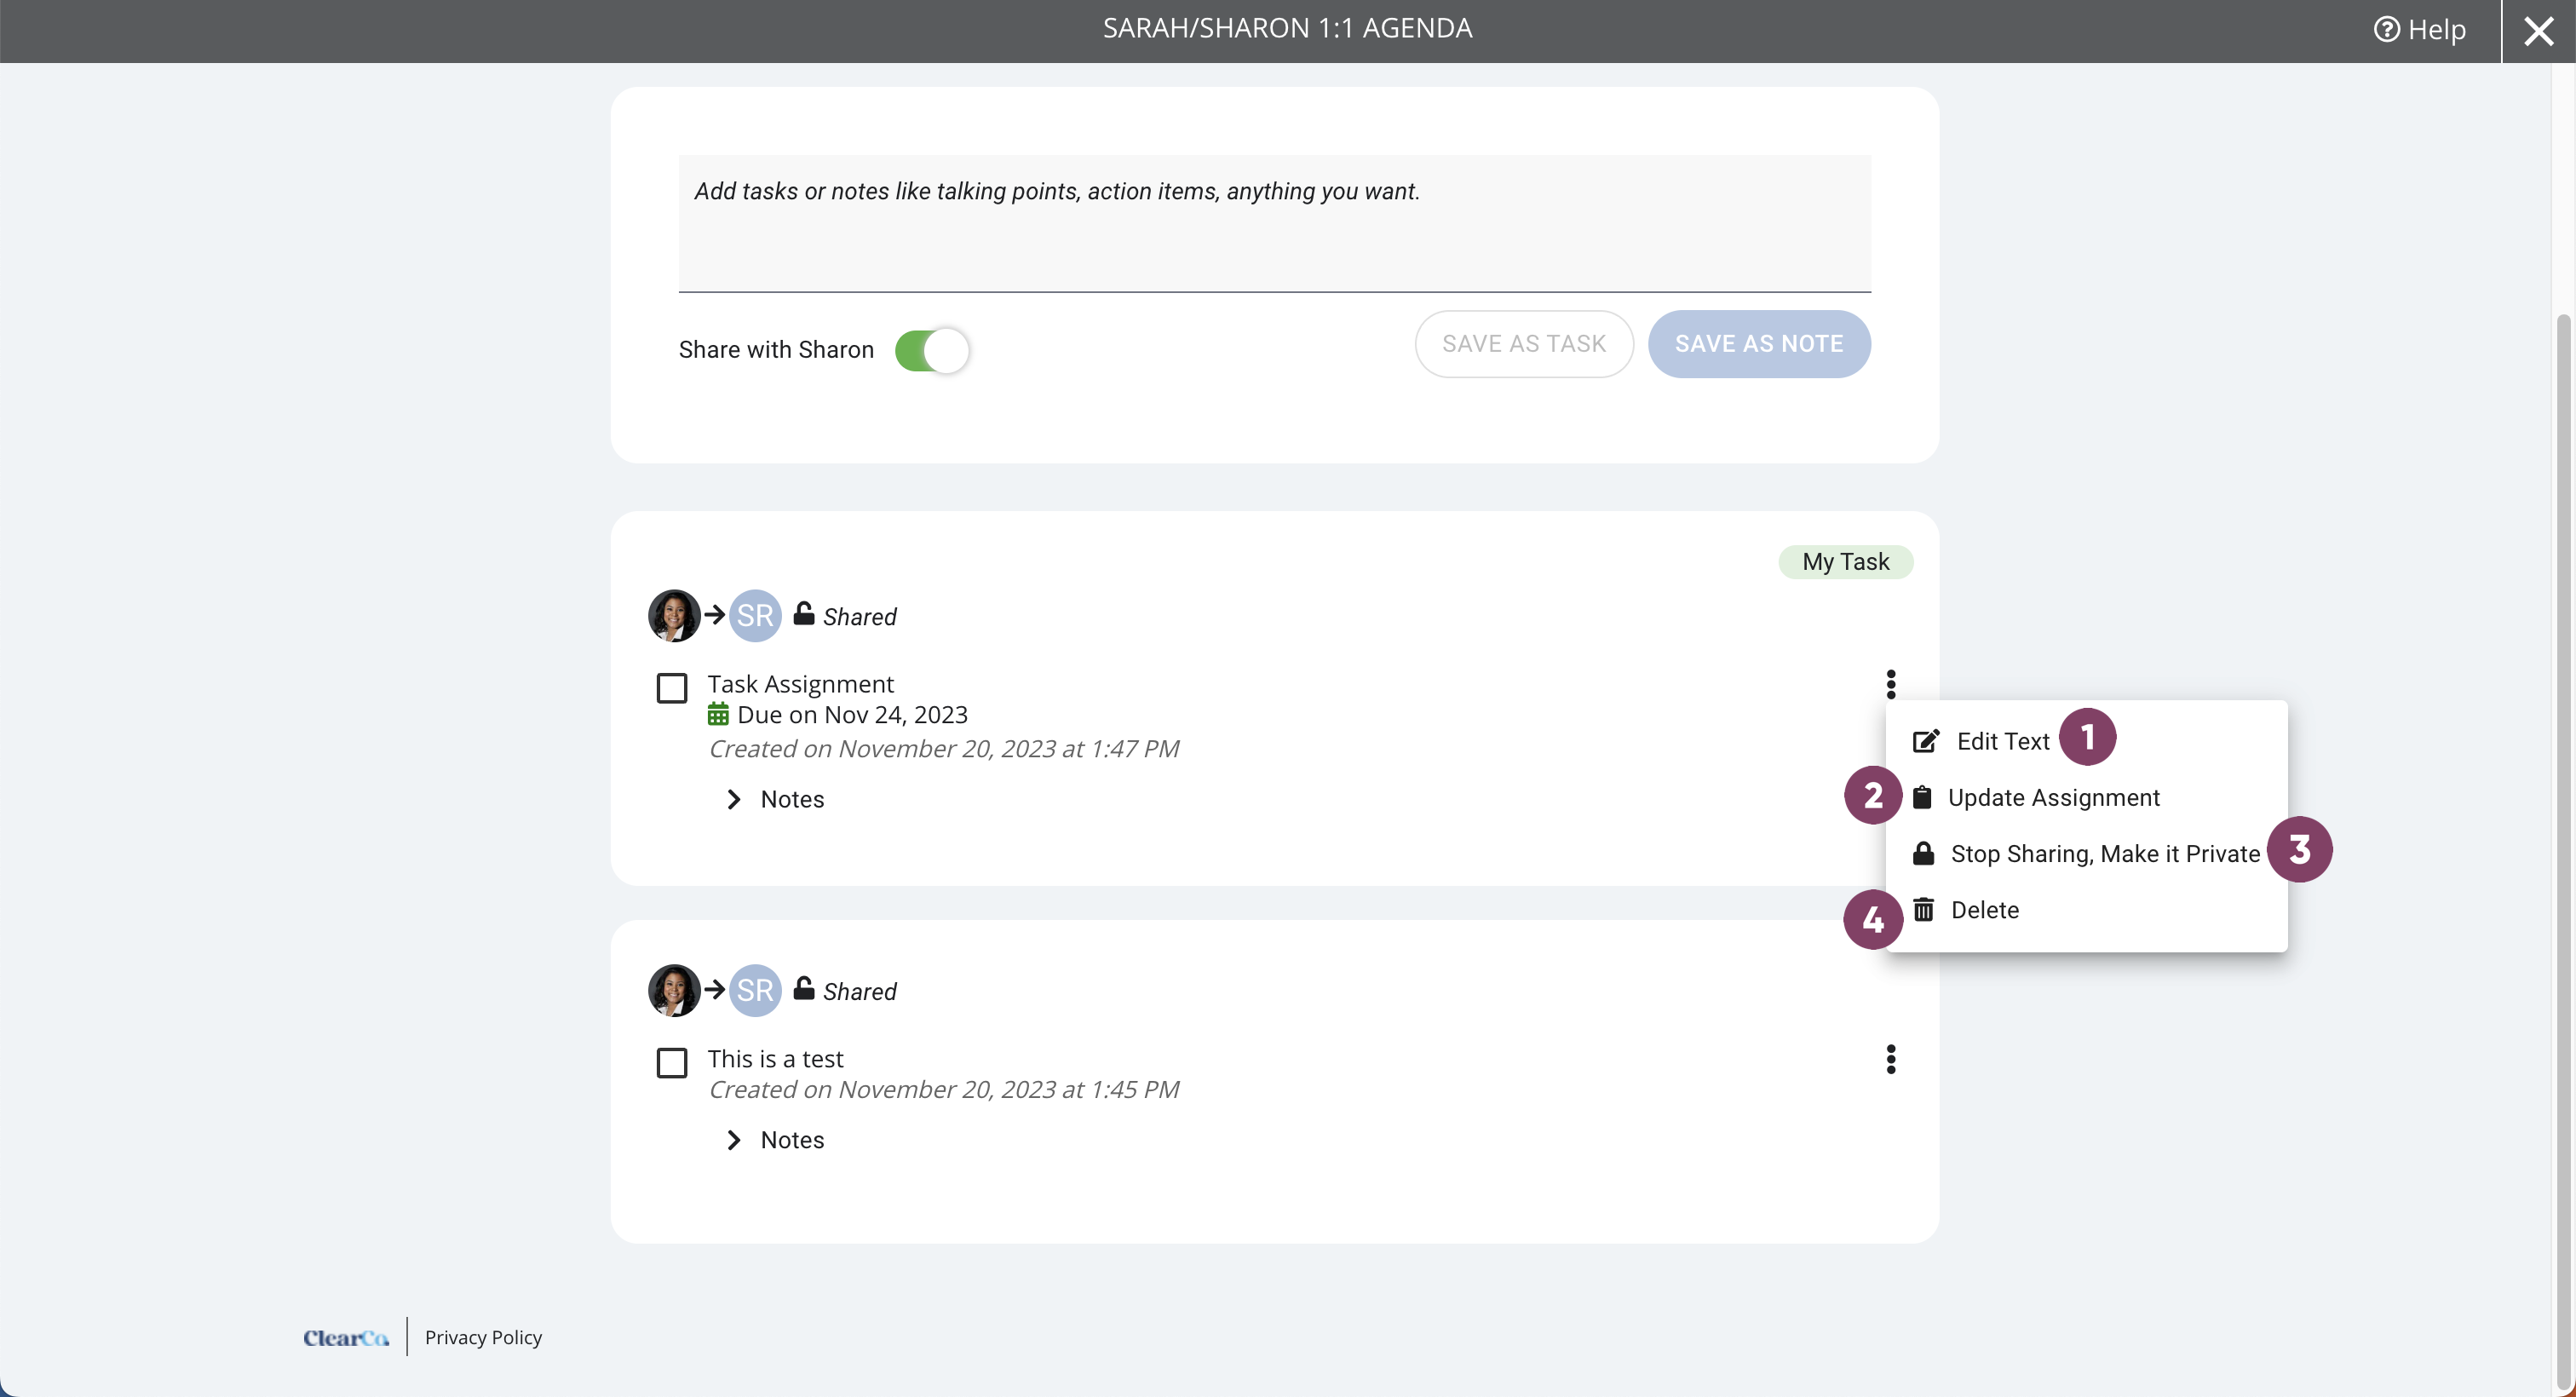The height and width of the screenshot is (1397, 2576).
Task: Click the Delete trash can icon
Action: click(x=1923, y=910)
